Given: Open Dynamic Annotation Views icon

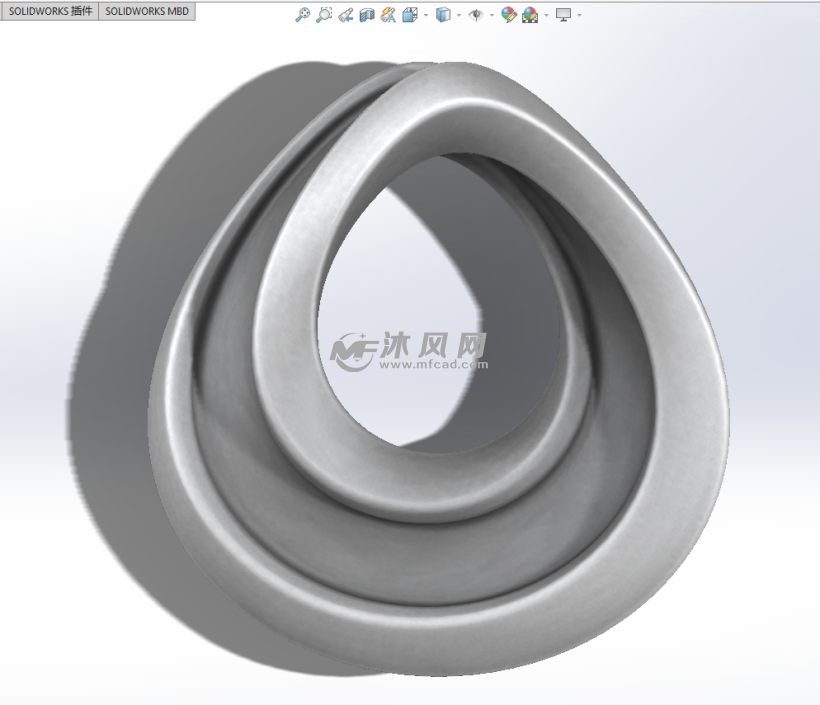Looking at the screenshot, I should point(388,15).
